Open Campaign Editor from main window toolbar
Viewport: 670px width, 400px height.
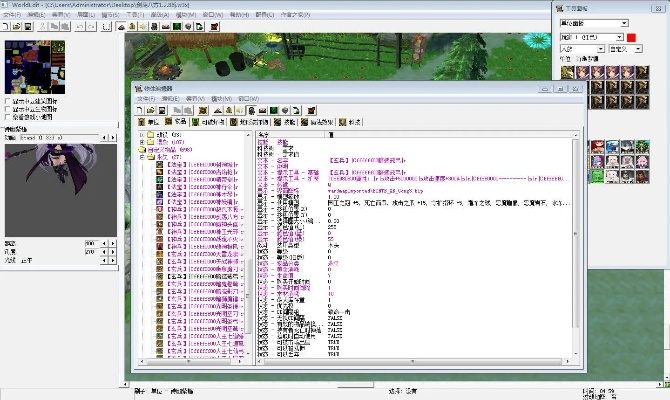click(x=166, y=26)
